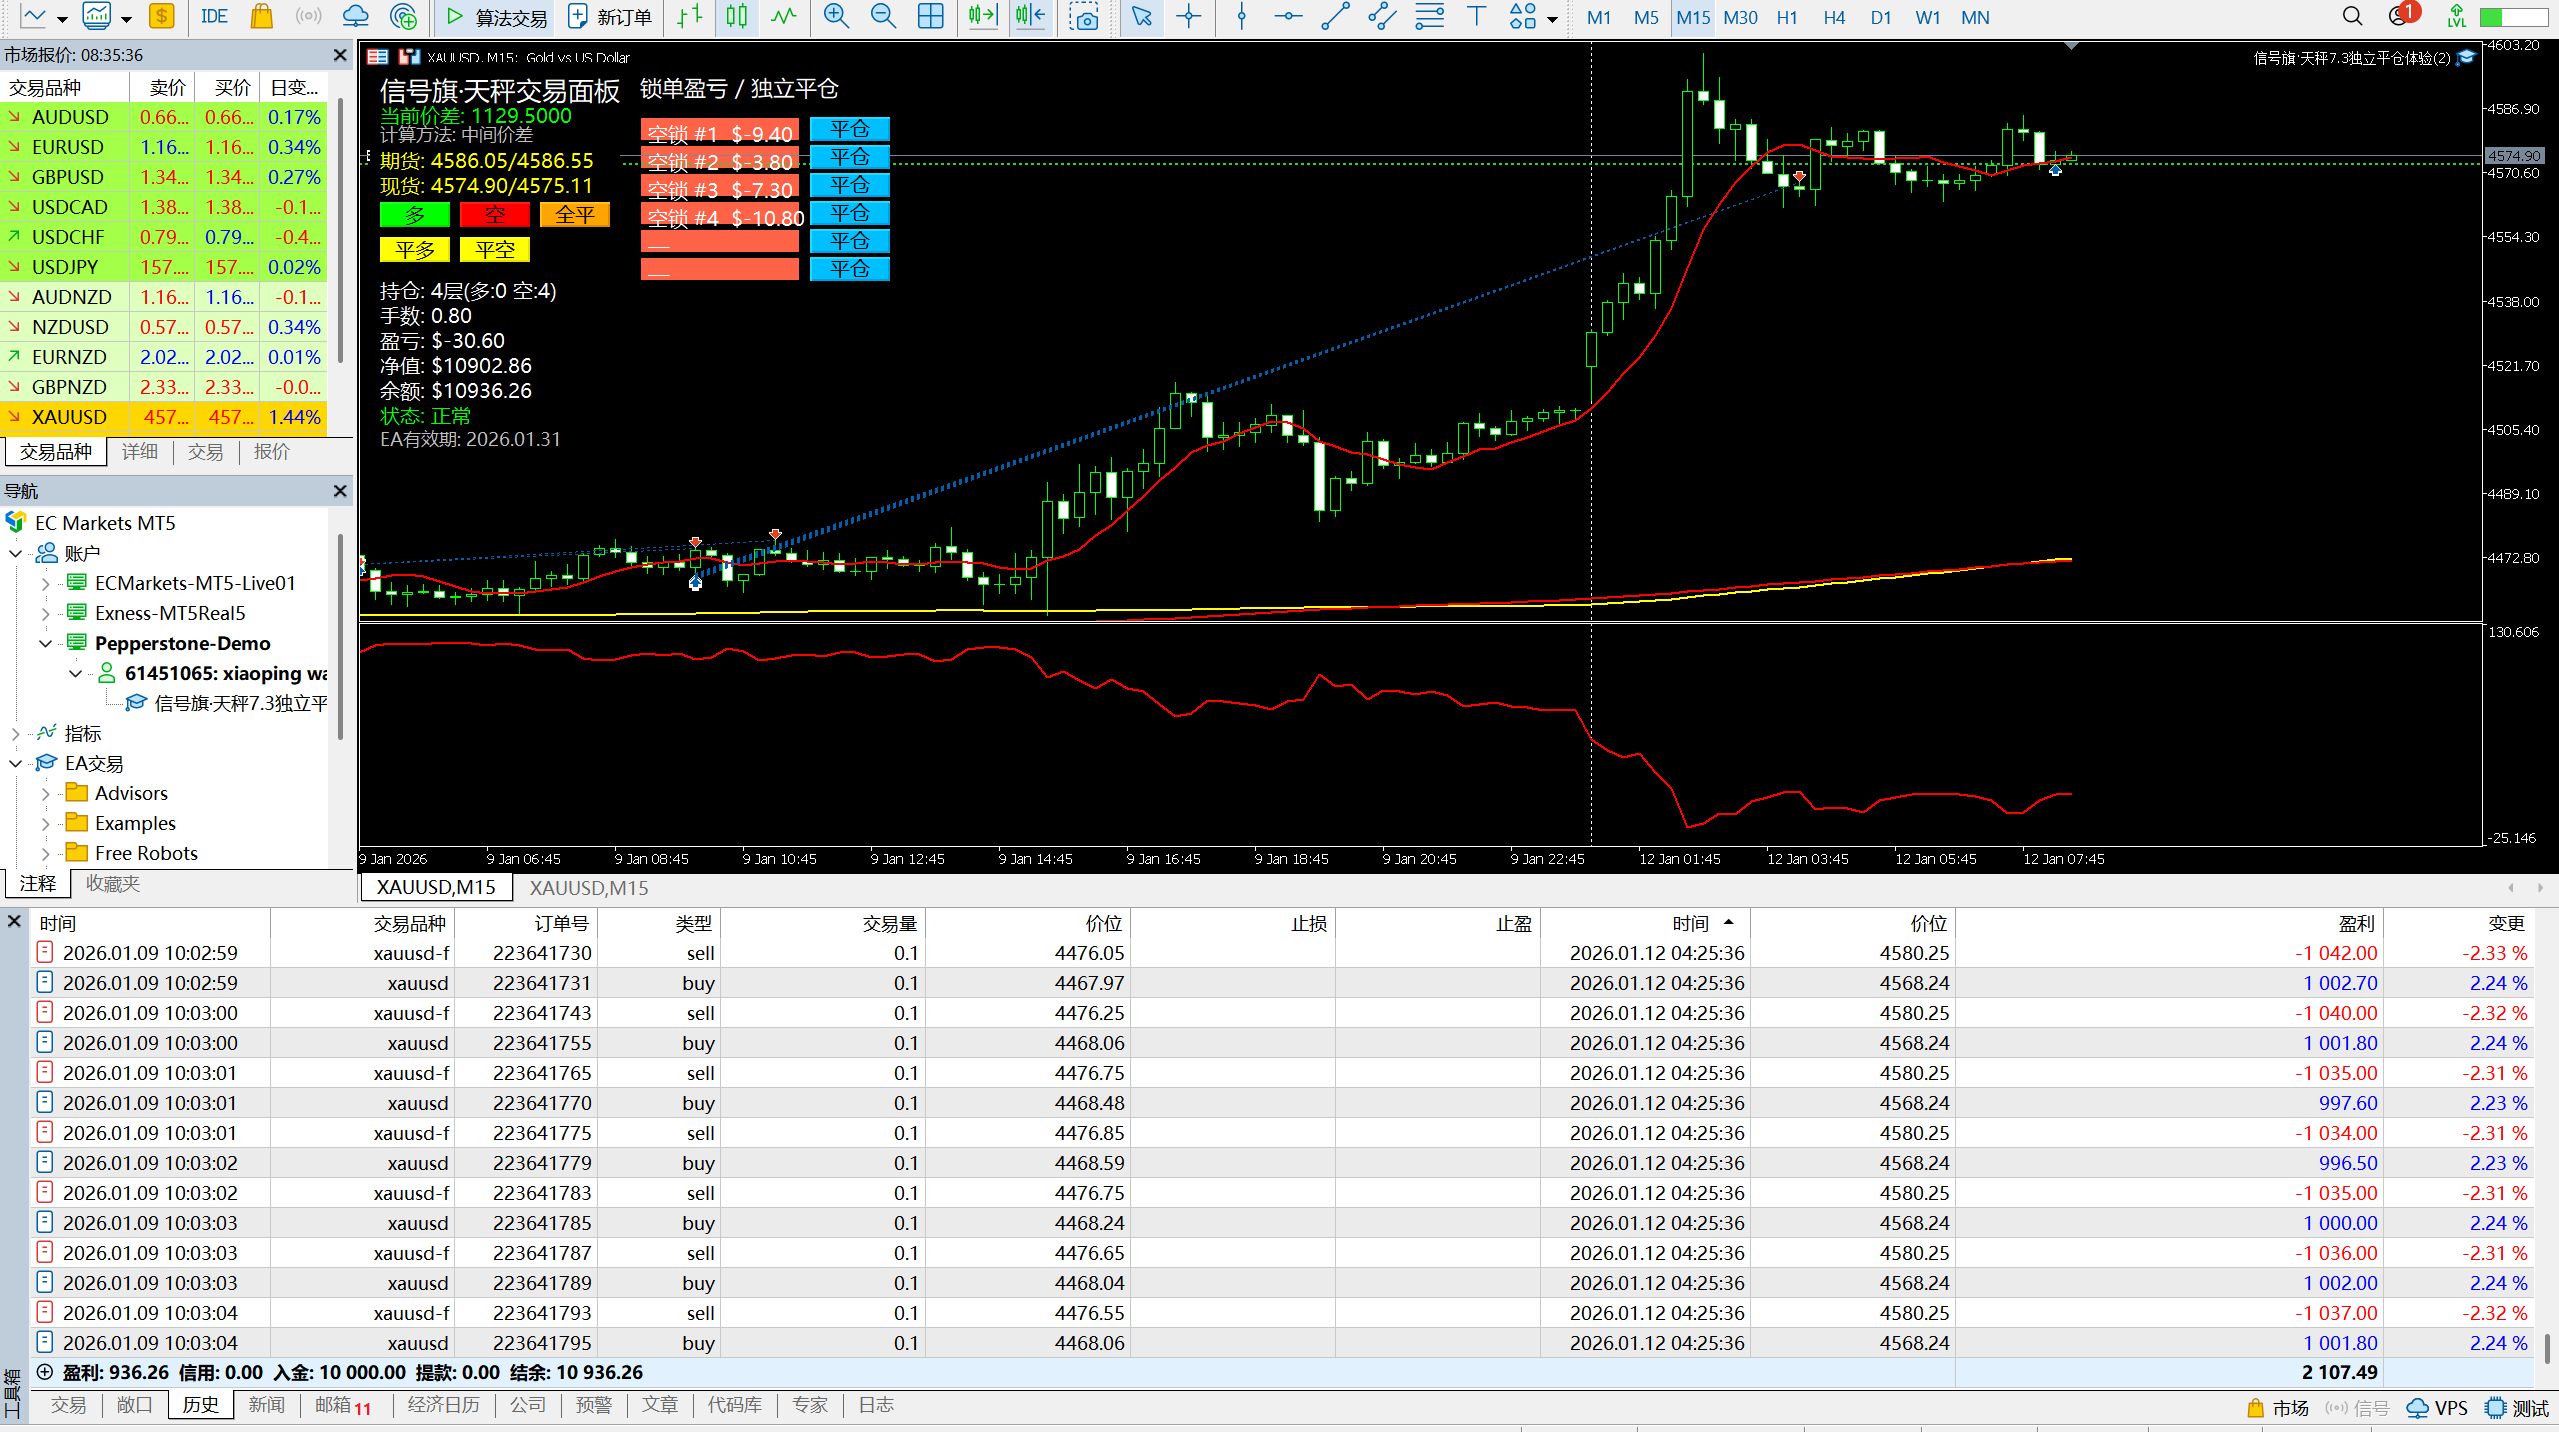The width and height of the screenshot is (2559, 1432).
Task: Switch to the H1 timeframe
Action: tap(1786, 17)
